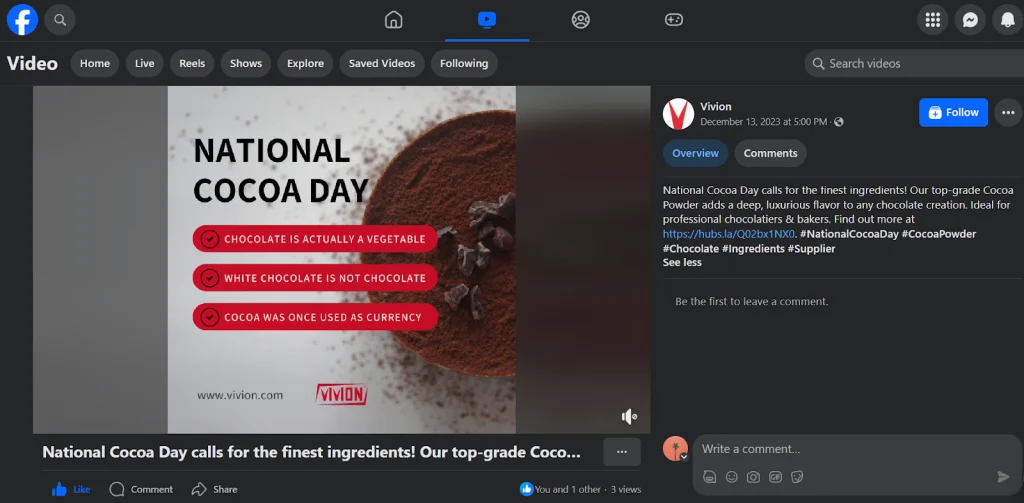This screenshot has height=503, width=1024.
Task: Open the Saved Videos pill
Action: pyautogui.click(x=381, y=63)
